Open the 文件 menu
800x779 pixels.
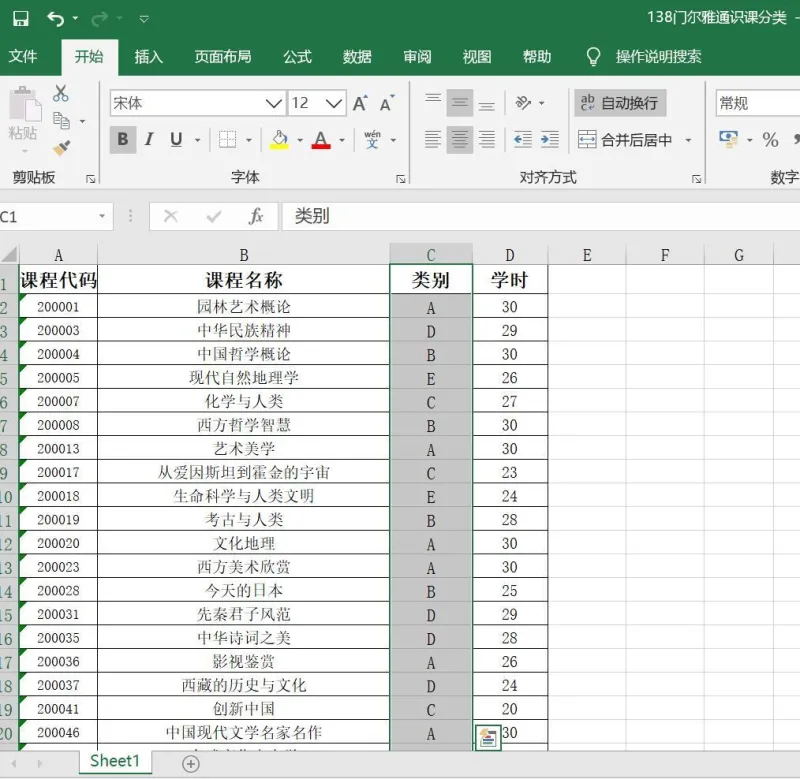click(23, 56)
